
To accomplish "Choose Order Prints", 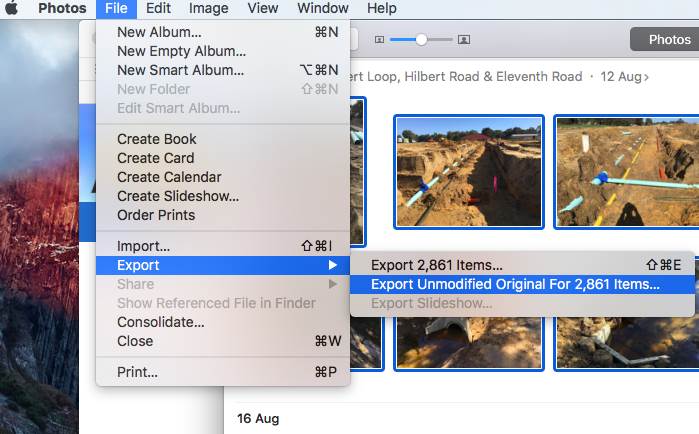I will 156,215.
